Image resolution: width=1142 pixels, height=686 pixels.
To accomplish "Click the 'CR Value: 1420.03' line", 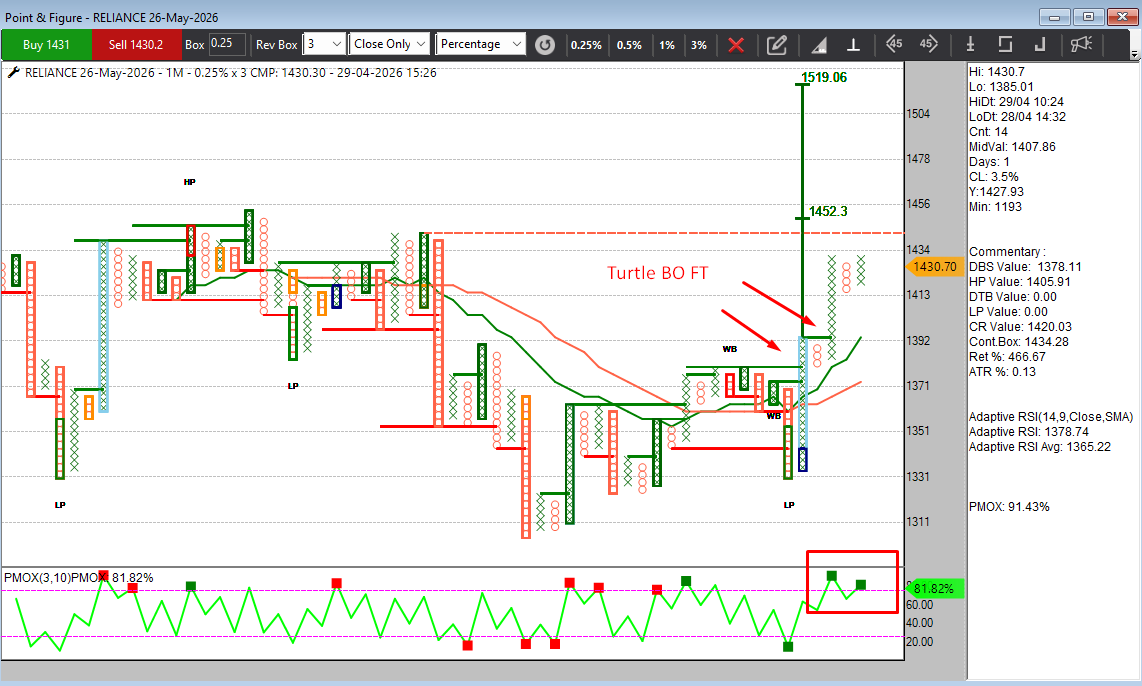I will [x=1020, y=327].
